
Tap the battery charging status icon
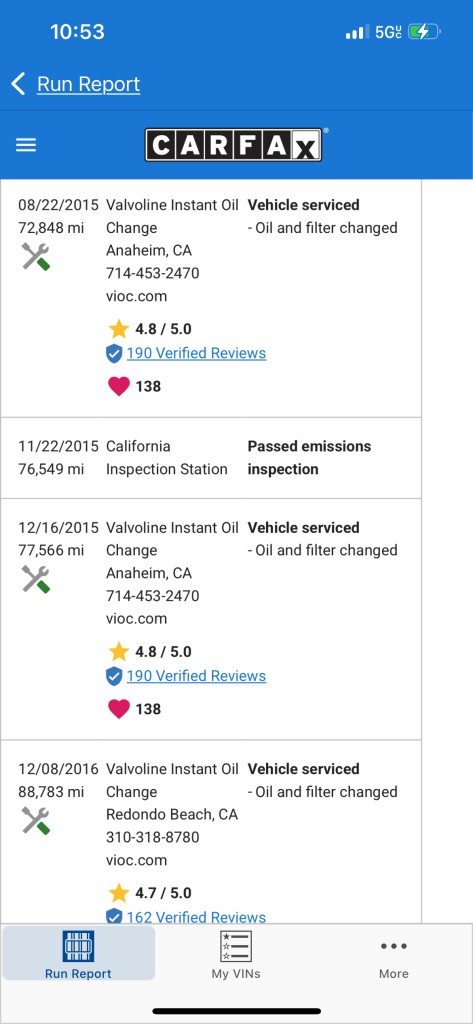click(x=425, y=31)
